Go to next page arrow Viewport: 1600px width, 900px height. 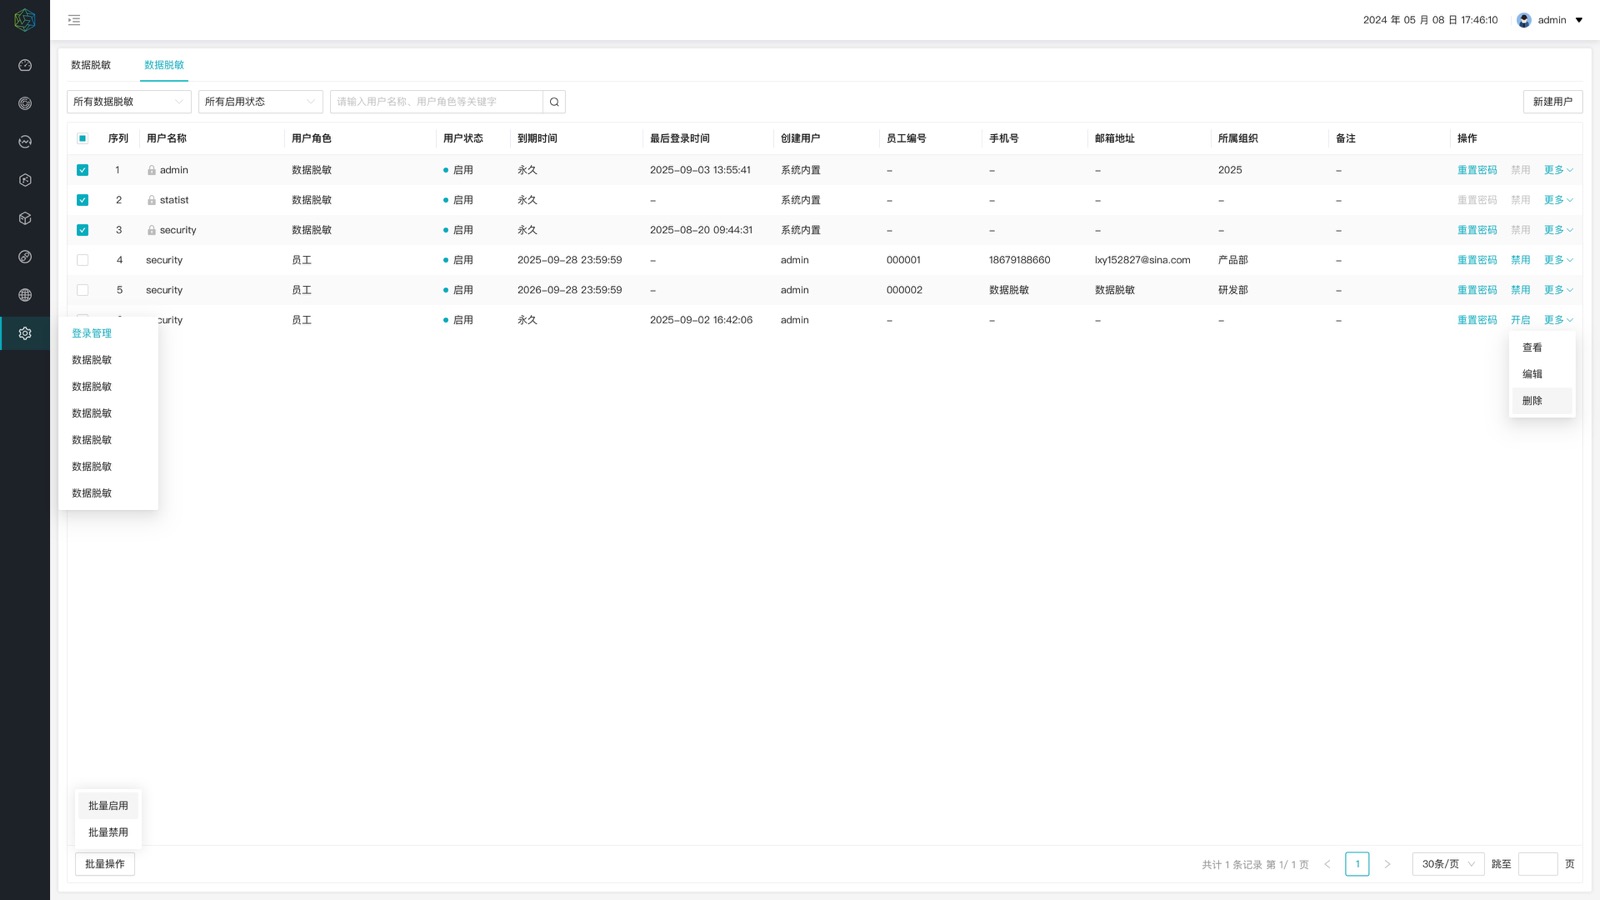[x=1387, y=864]
